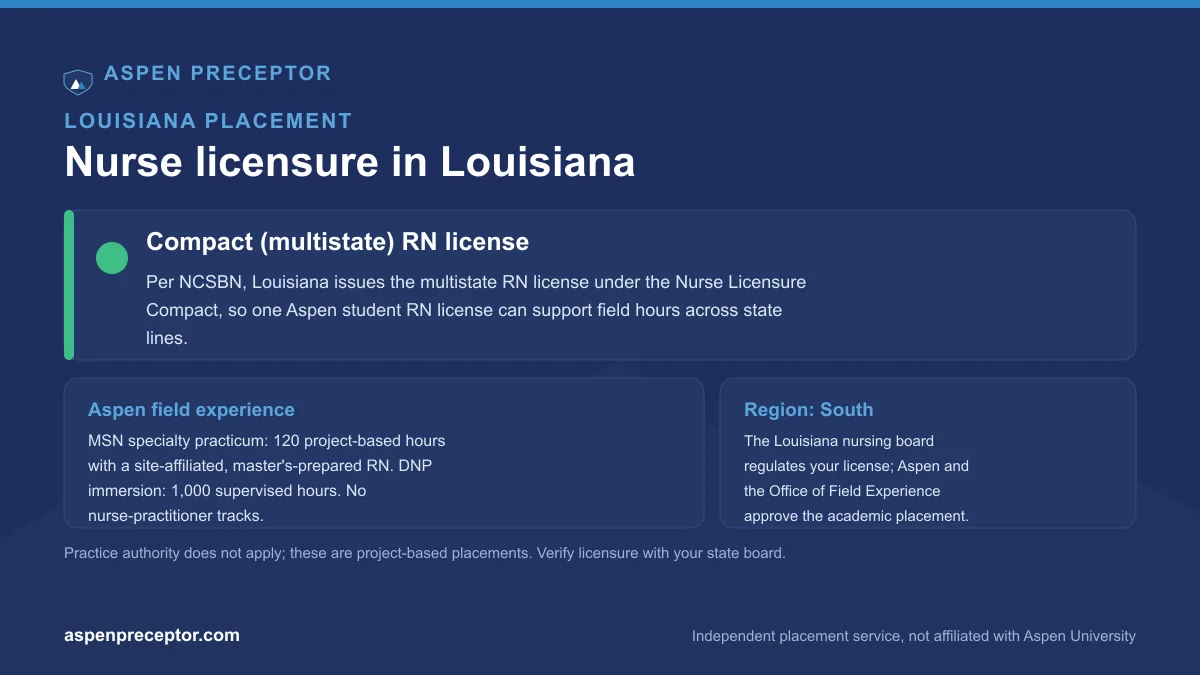
Task: Click the 'Aspen field experience' heading
Action: [x=191, y=410]
